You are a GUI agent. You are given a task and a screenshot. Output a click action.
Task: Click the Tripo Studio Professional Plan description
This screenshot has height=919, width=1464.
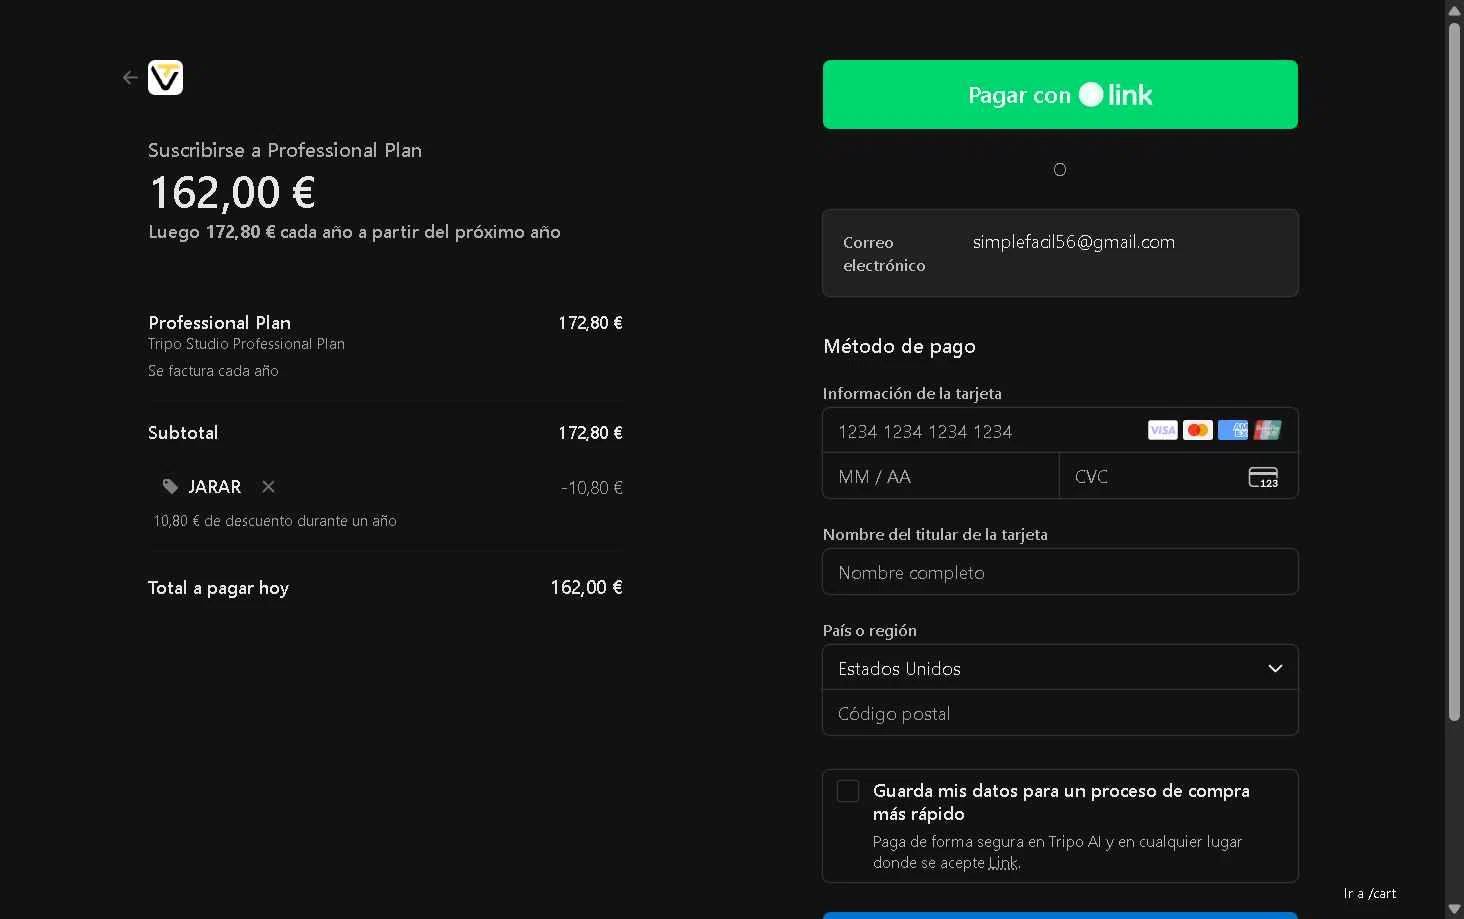(x=246, y=344)
